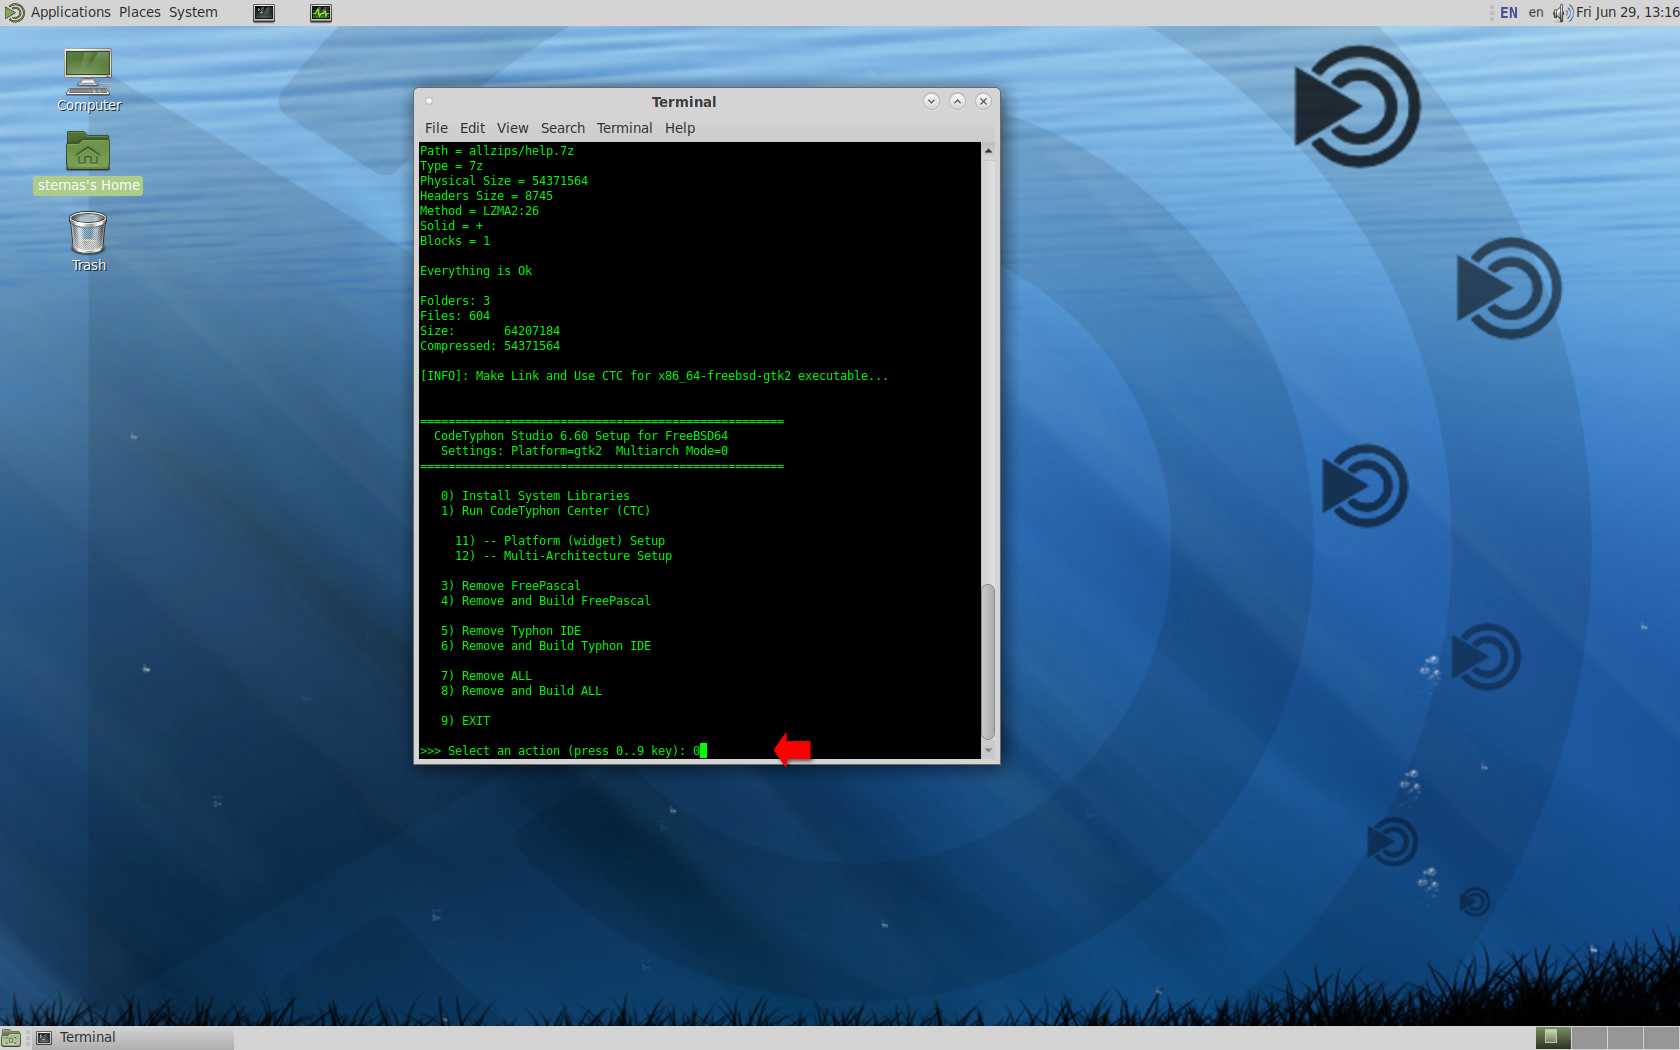The image size is (1680, 1050).
Task: Open the System menu
Action: click(x=193, y=13)
